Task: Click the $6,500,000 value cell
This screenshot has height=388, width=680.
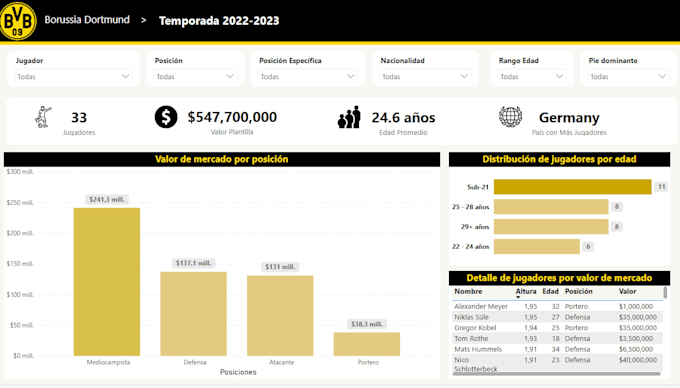Action: [x=636, y=349]
